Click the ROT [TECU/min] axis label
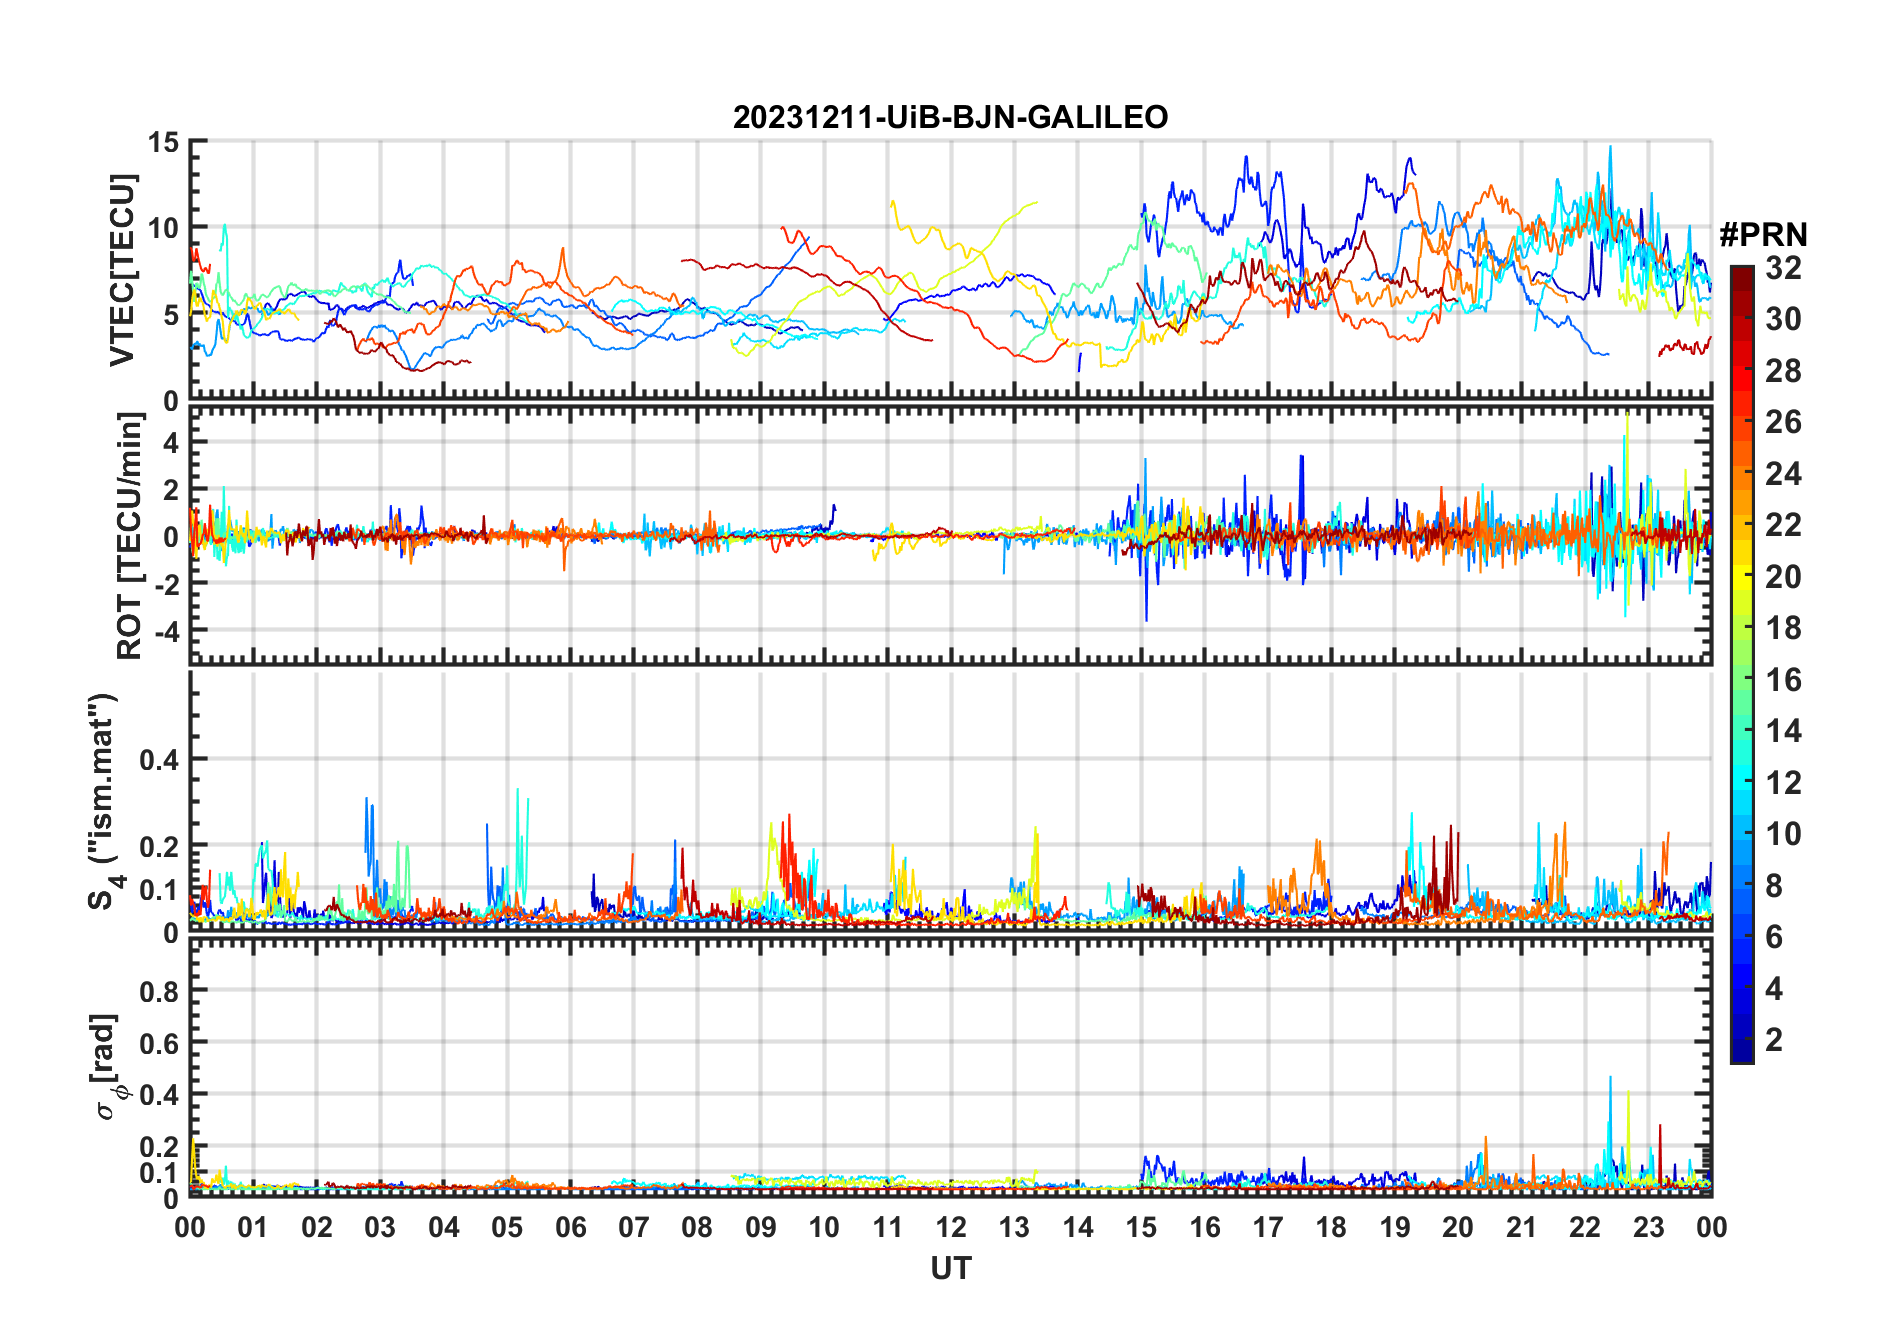Screen dimensions: 1902x1330 point(129,536)
